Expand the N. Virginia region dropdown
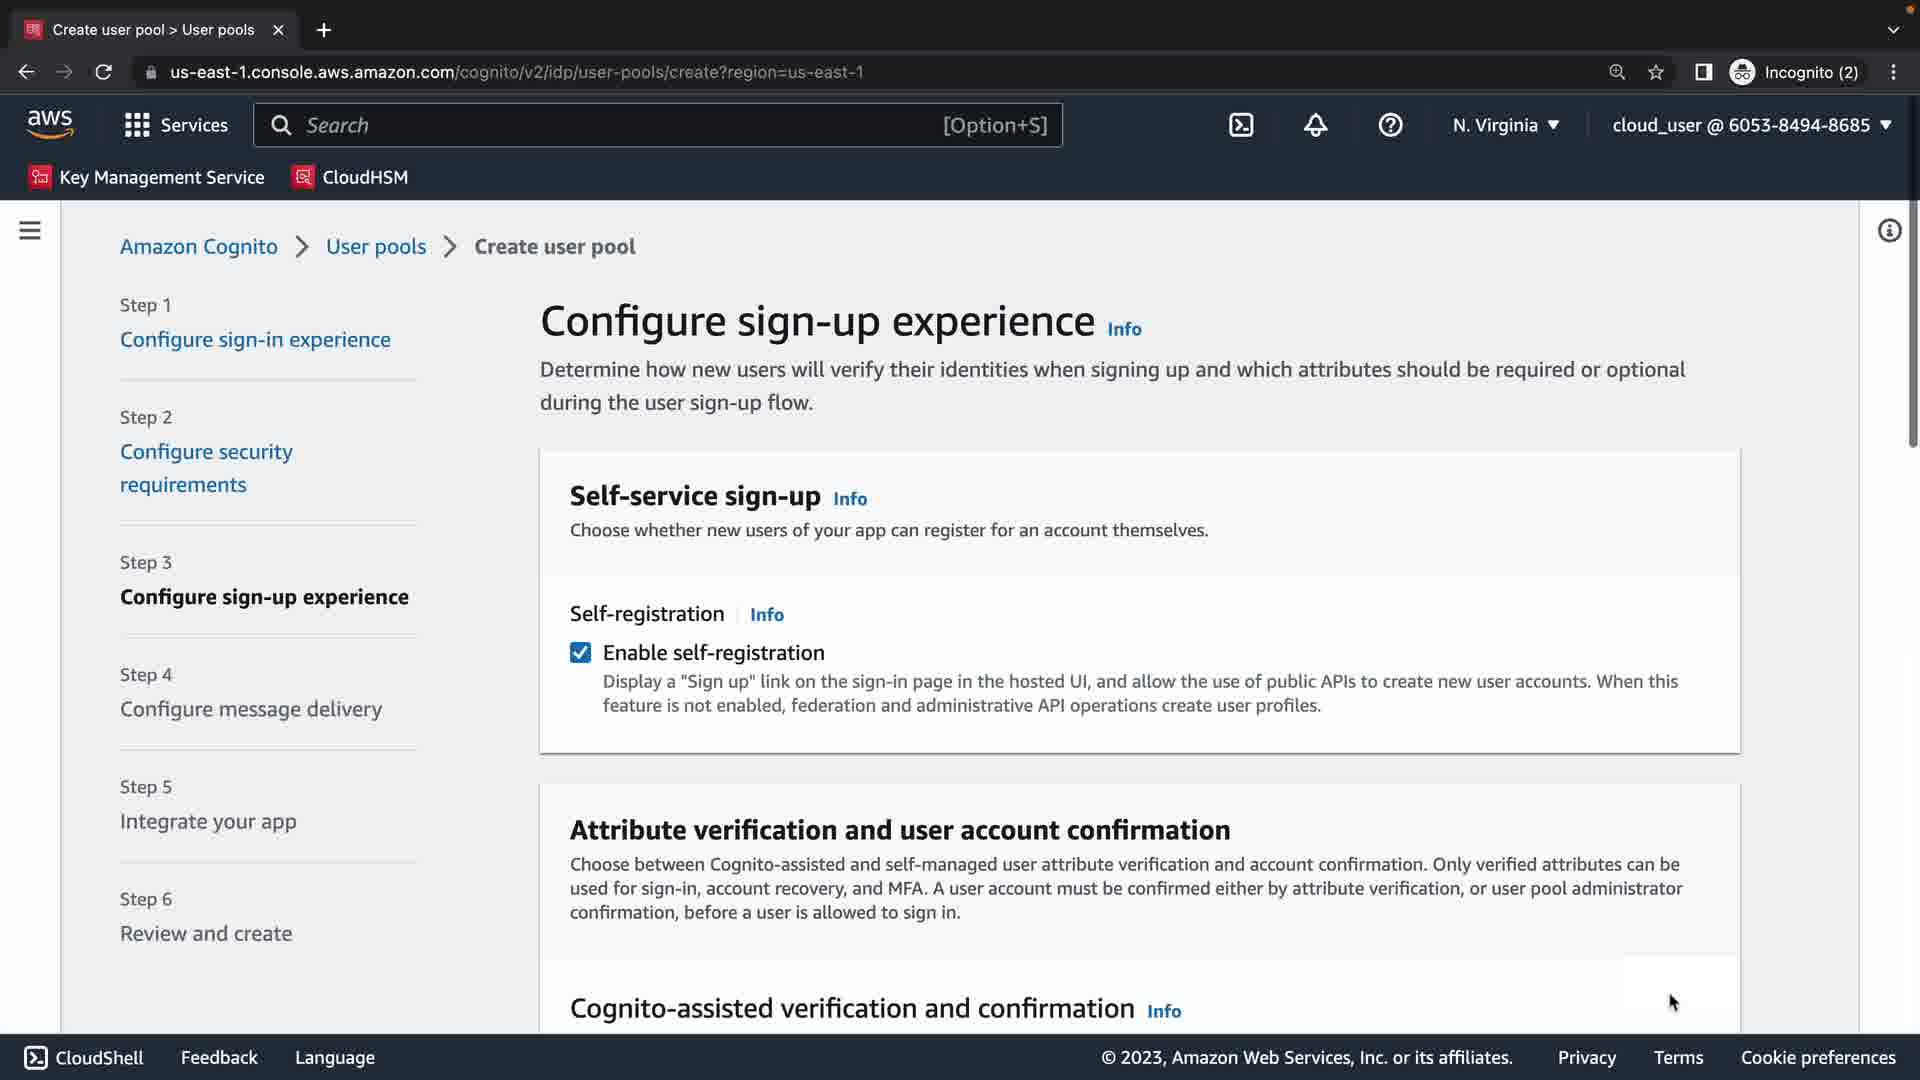The image size is (1920, 1080). click(1506, 125)
